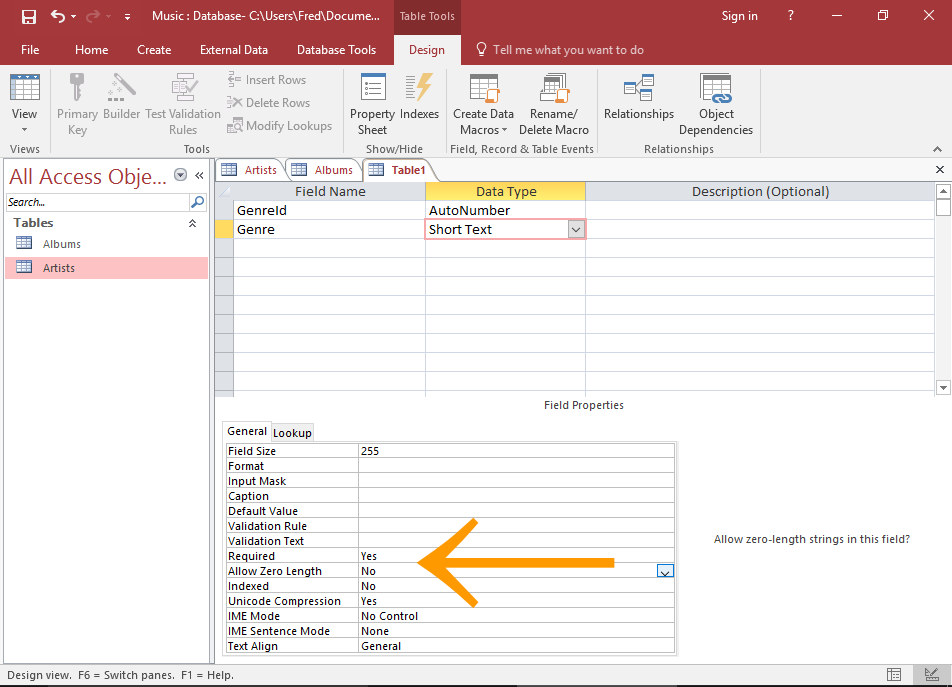
Task: Click the Save icon in title bar
Action: pyautogui.click(x=28, y=16)
